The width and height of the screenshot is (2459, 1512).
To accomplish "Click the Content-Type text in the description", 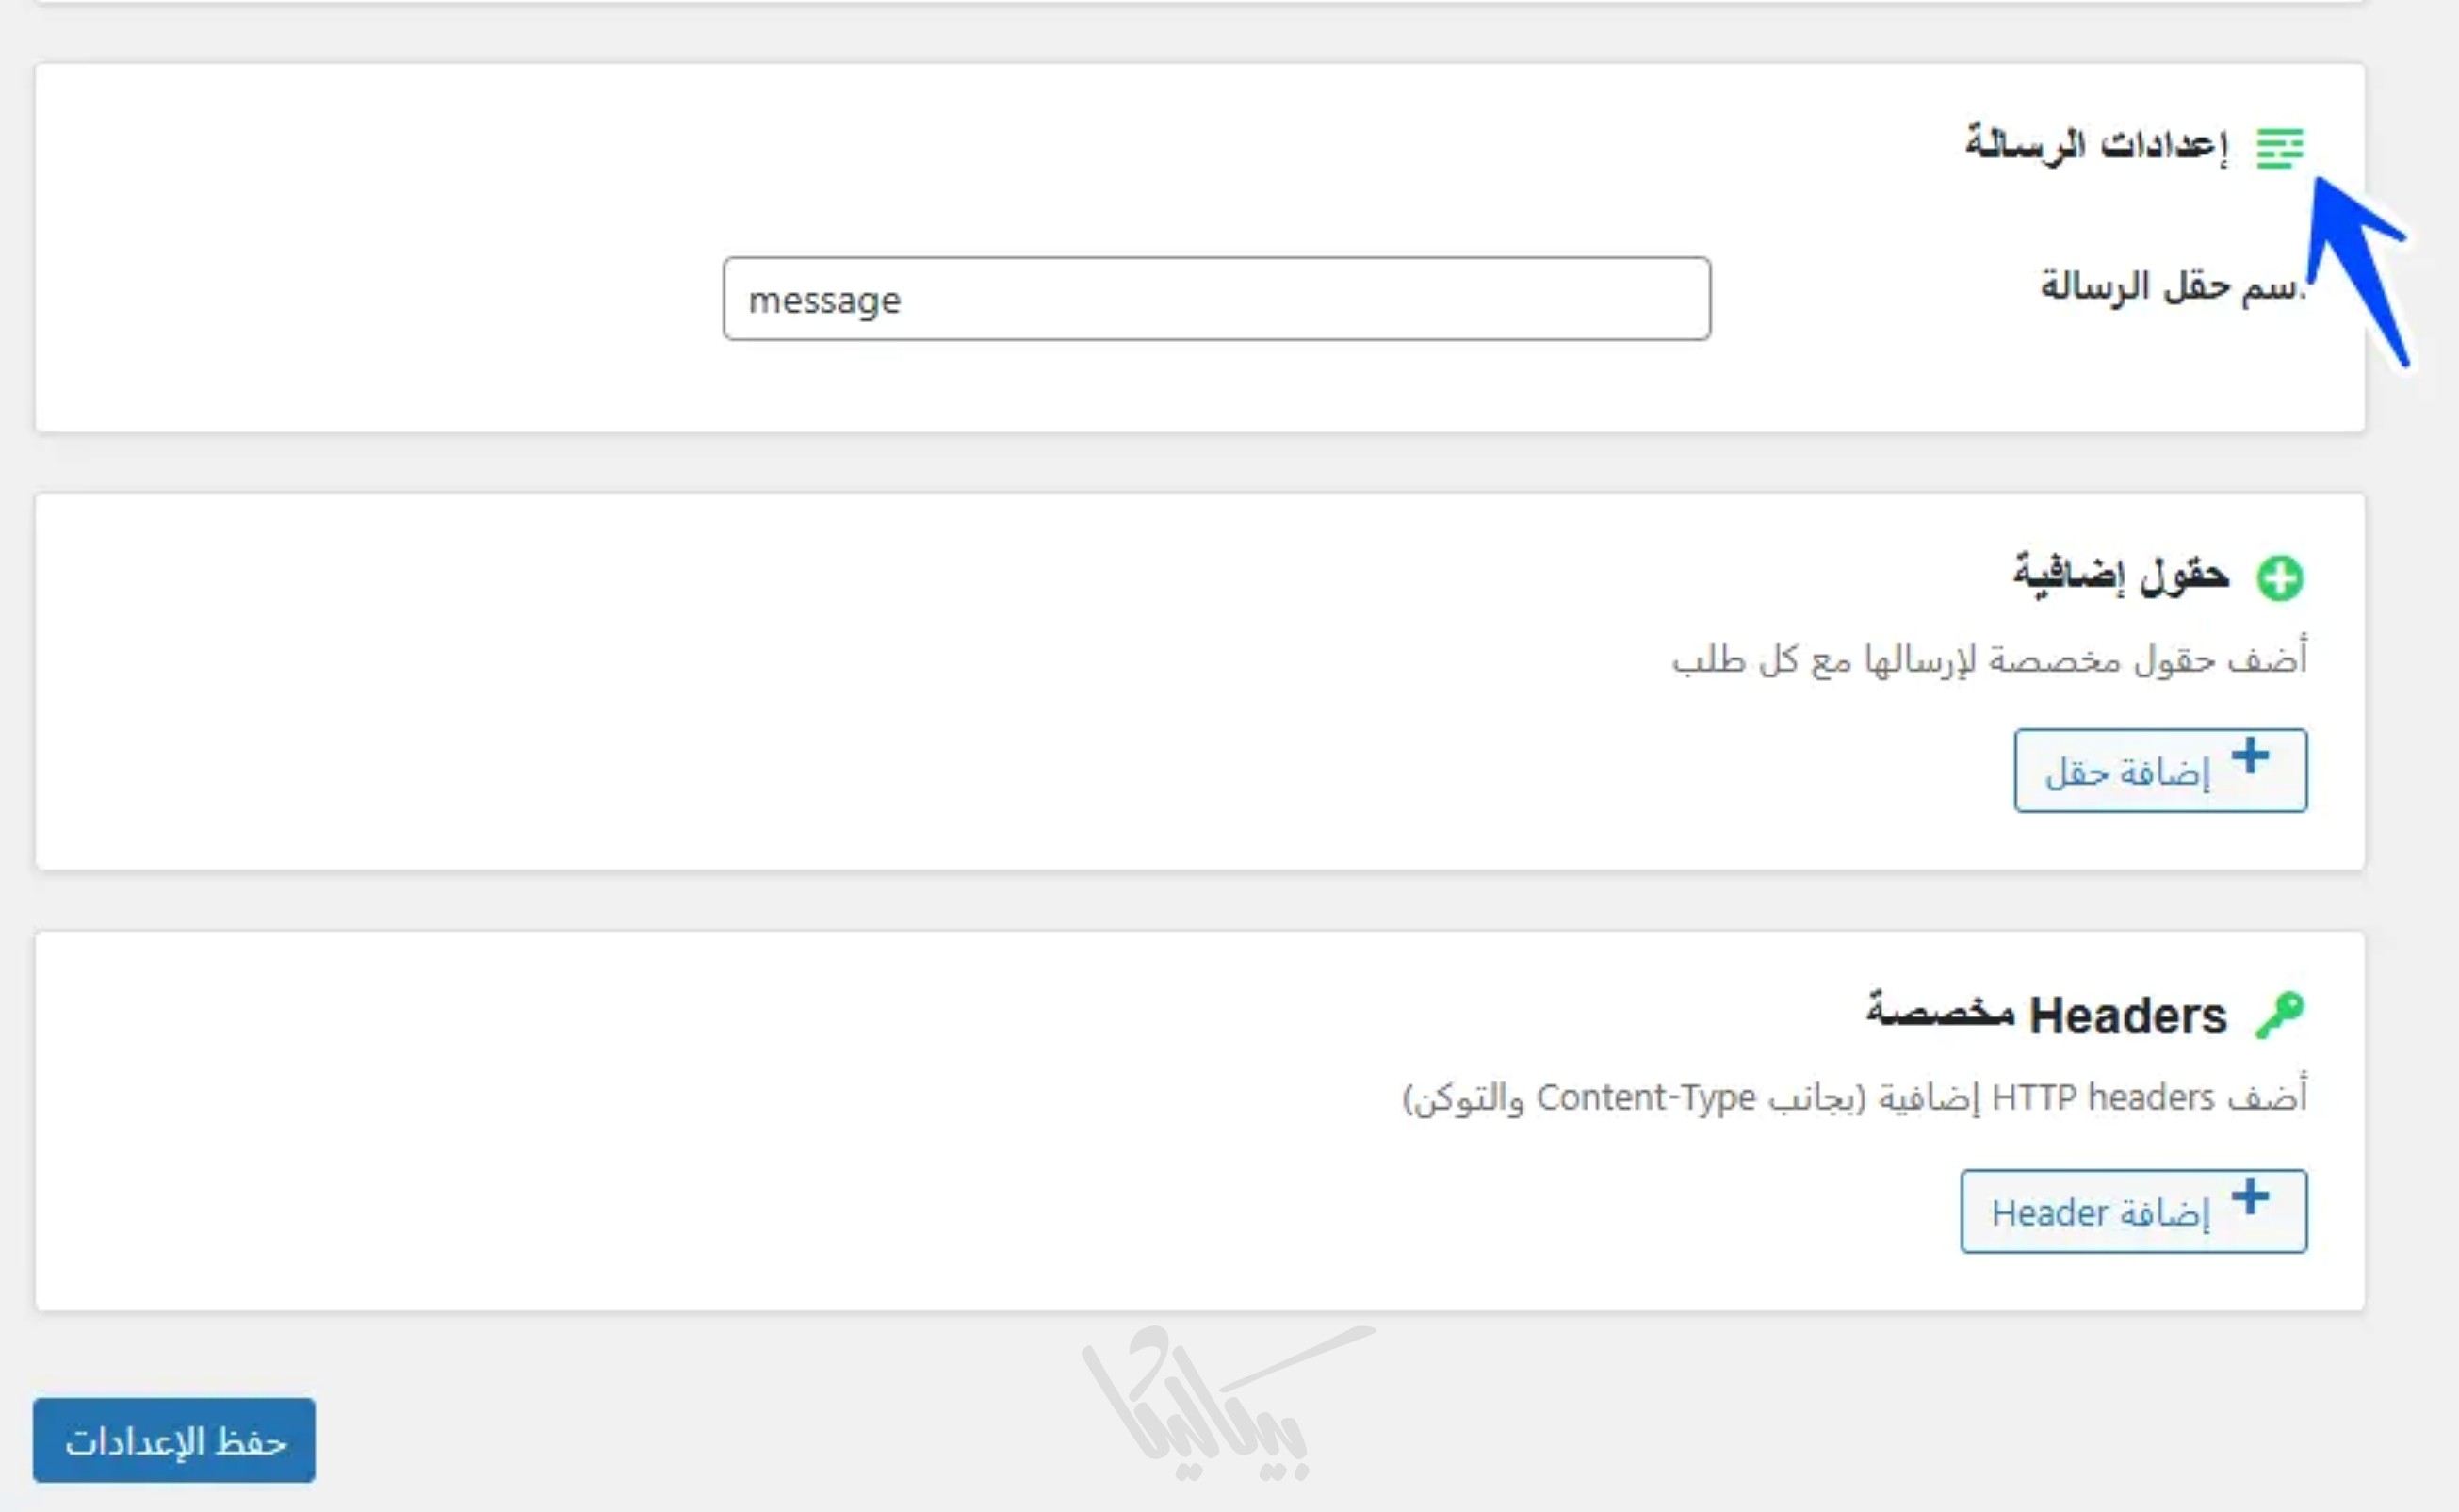I will click(x=1645, y=1098).
